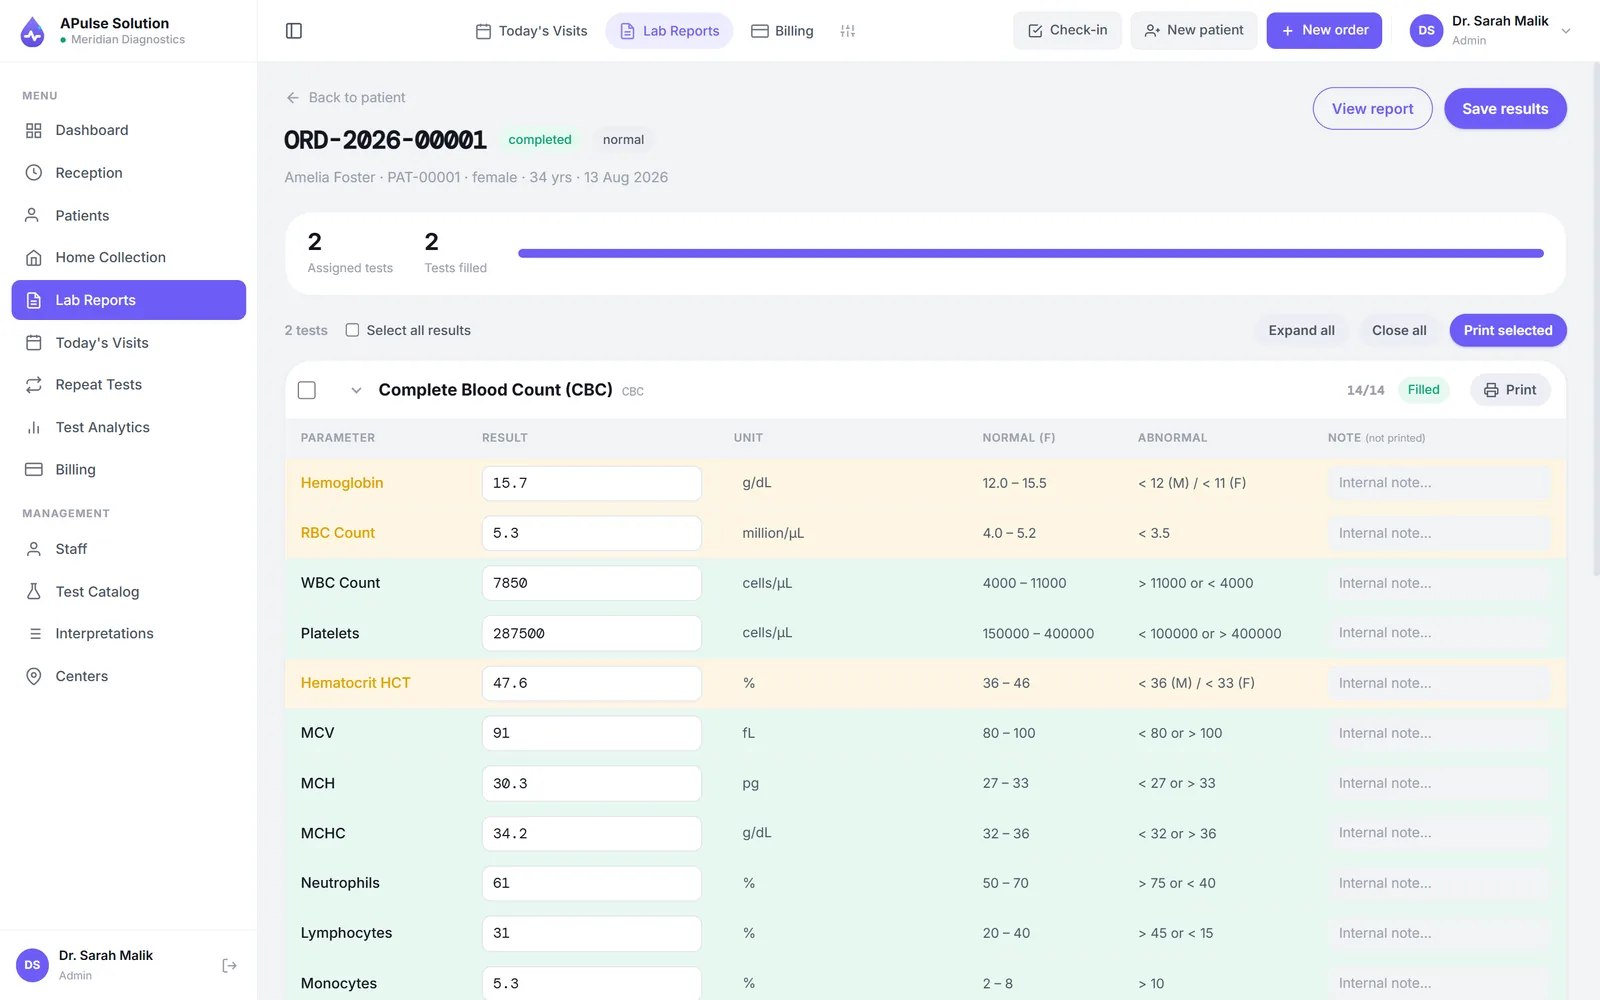Click the Hemoglobin internal note field
Screen dimensions: 1600x1000
1439,483
